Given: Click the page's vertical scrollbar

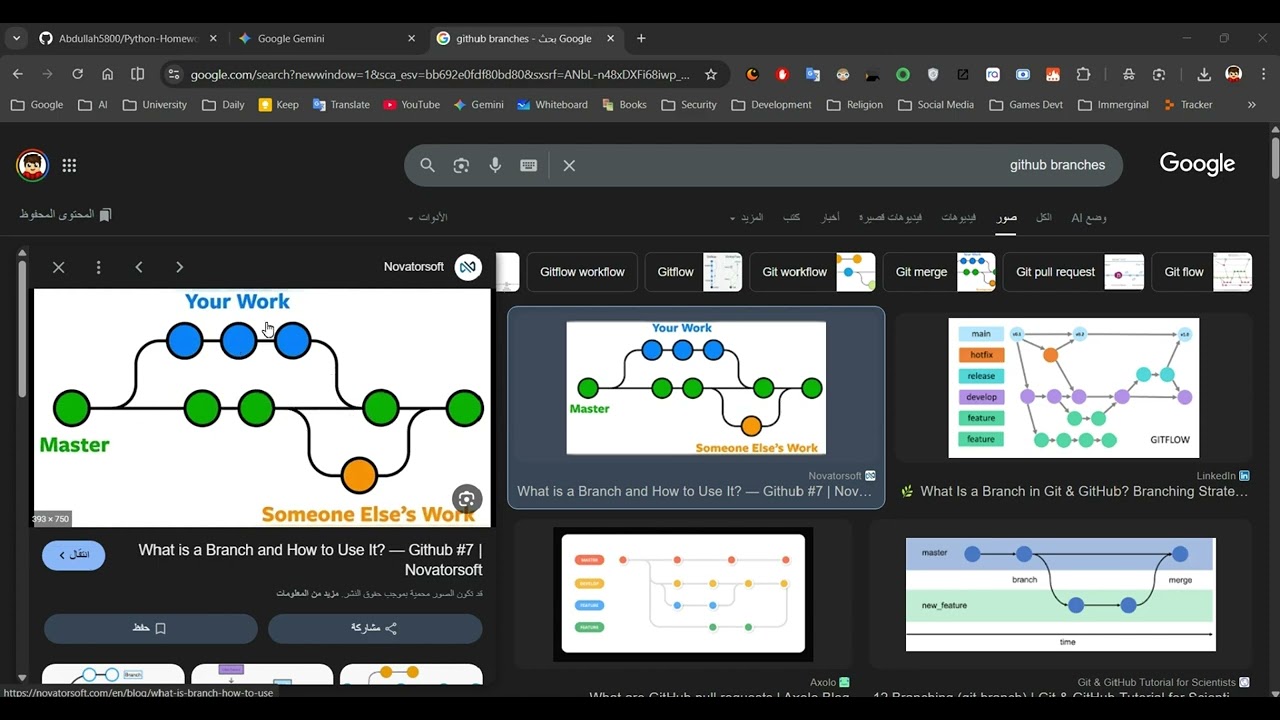Looking at the screenshot, I should 1275,157.
